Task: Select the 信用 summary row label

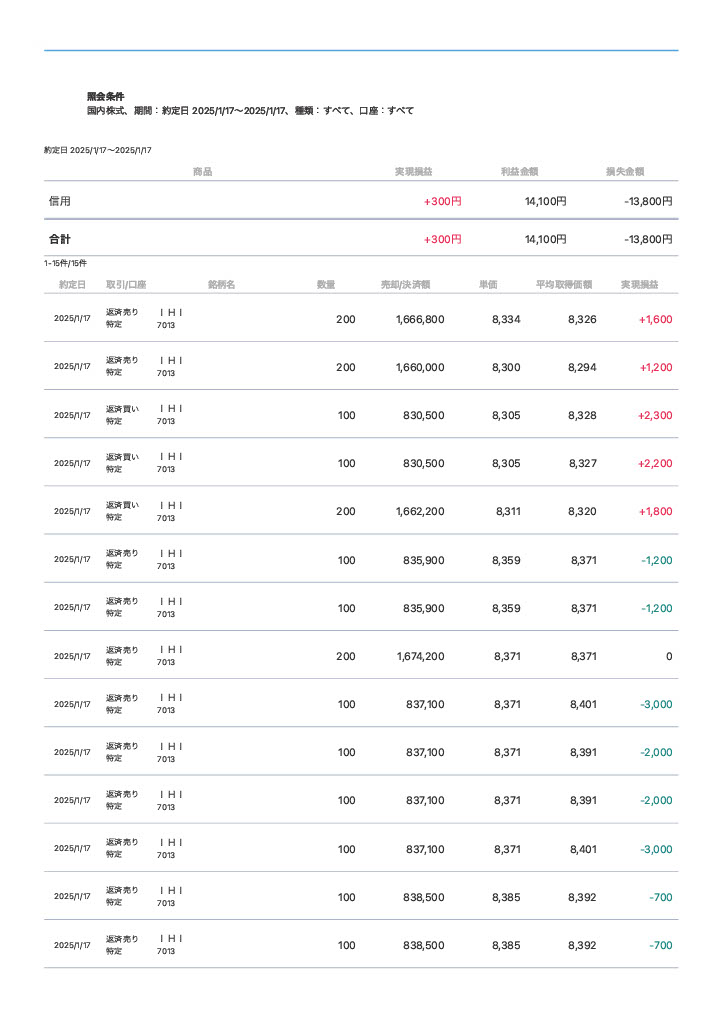Action: point(60,201)
